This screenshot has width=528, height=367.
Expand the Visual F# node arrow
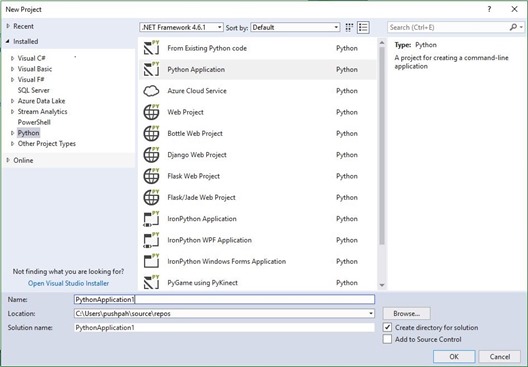tap(12, 80)
